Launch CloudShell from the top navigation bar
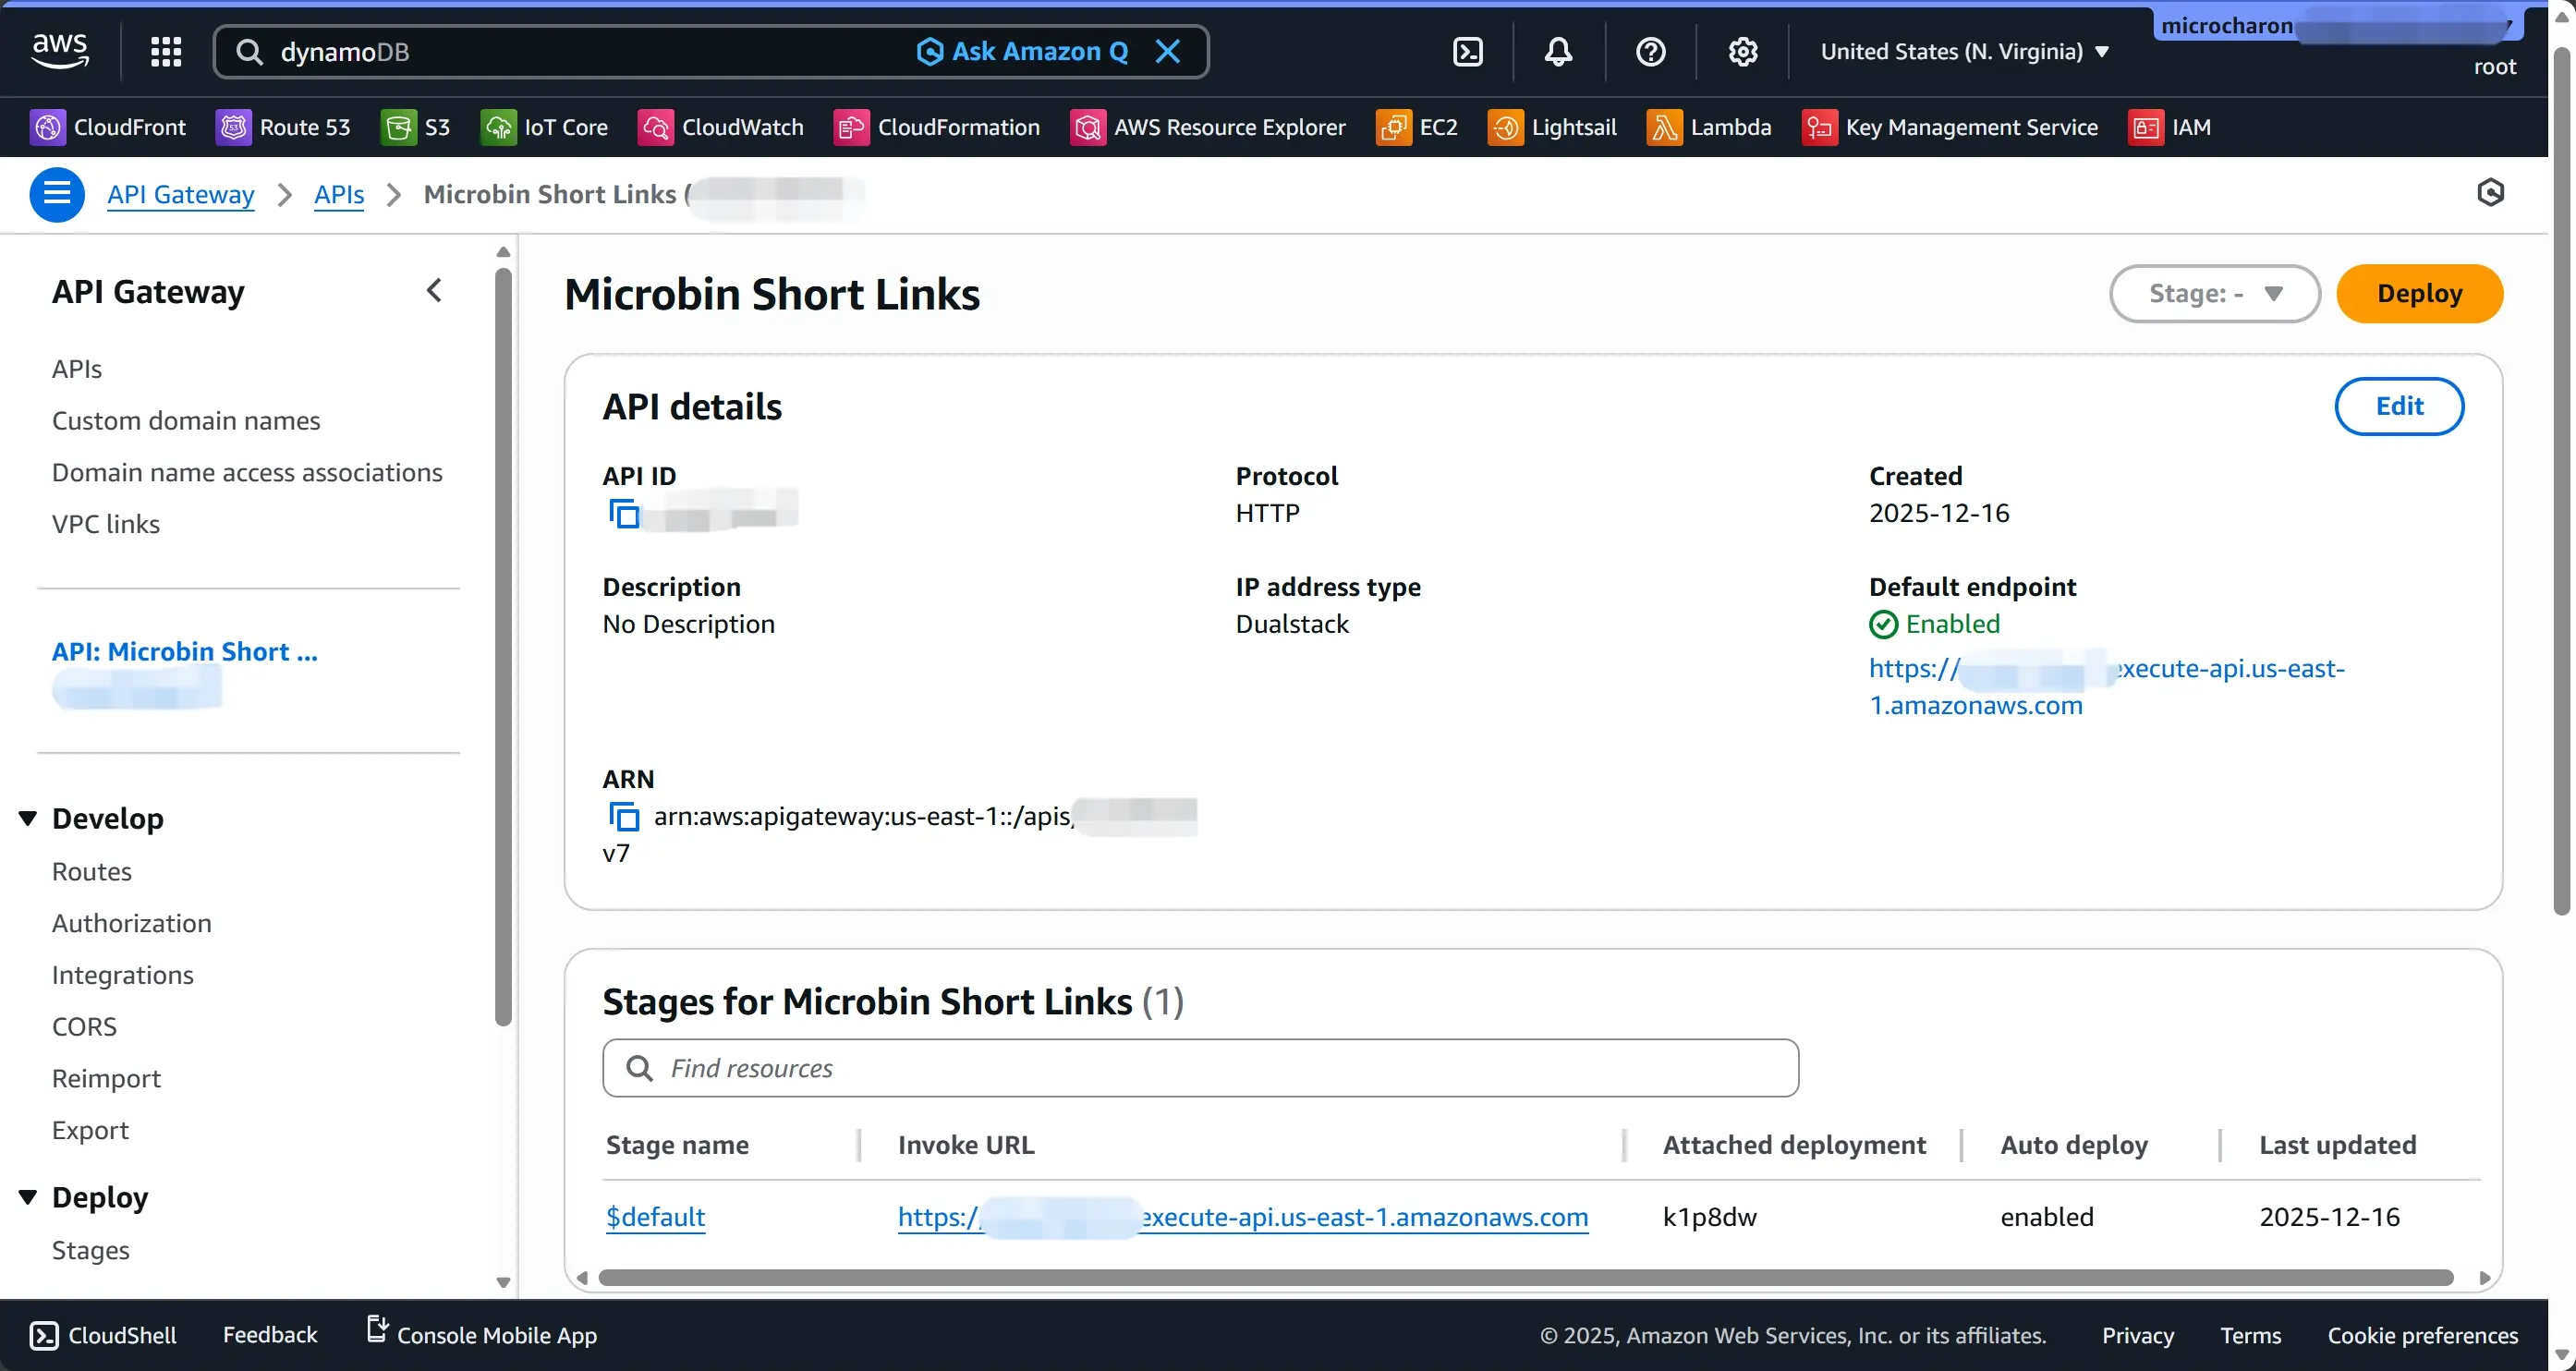Viewport: 2576px width, 1371px height. click(x=1467, y=52)
